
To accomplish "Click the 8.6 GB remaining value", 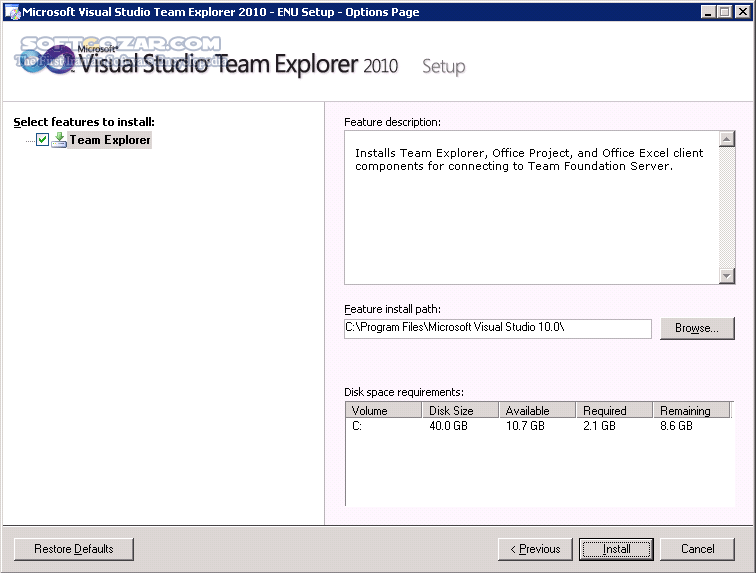I will pyautogui.click(x=676, y=426).
